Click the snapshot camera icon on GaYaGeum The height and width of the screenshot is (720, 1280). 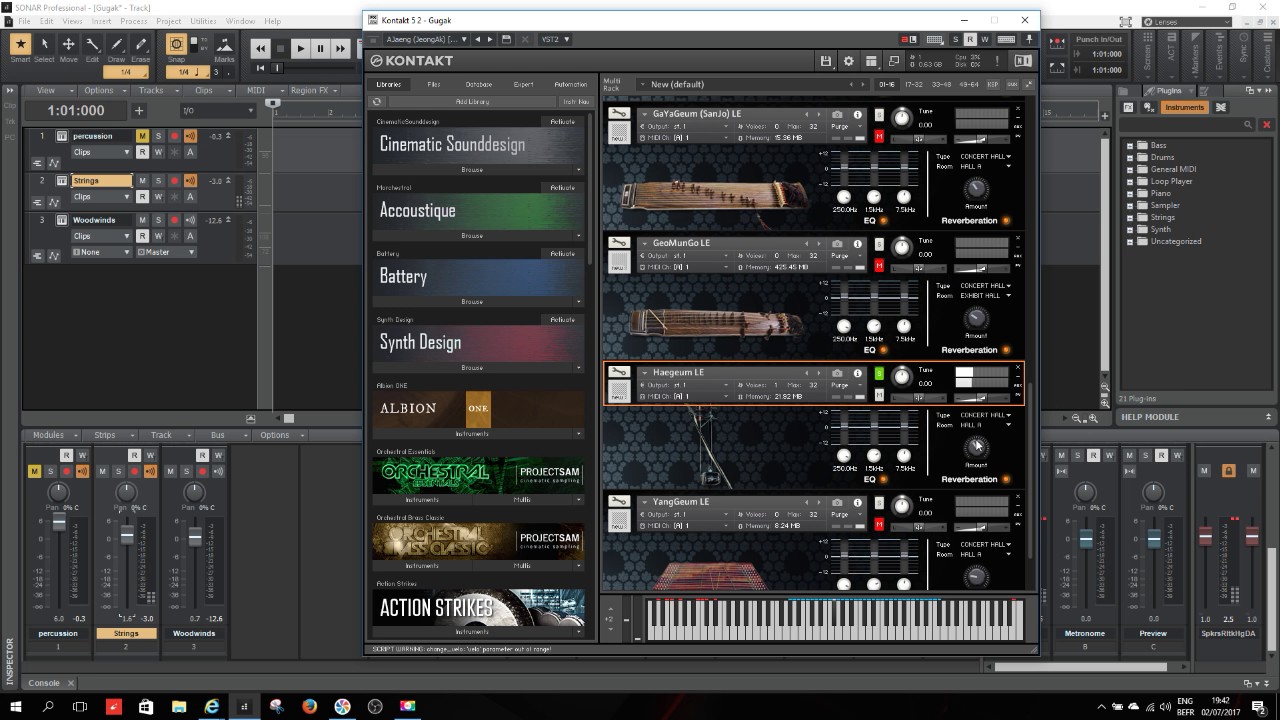[837, 114]
